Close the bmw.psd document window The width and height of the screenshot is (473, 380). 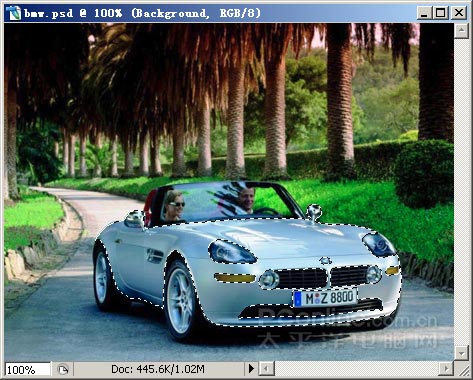pyautogui.click(x=459, y=13)
